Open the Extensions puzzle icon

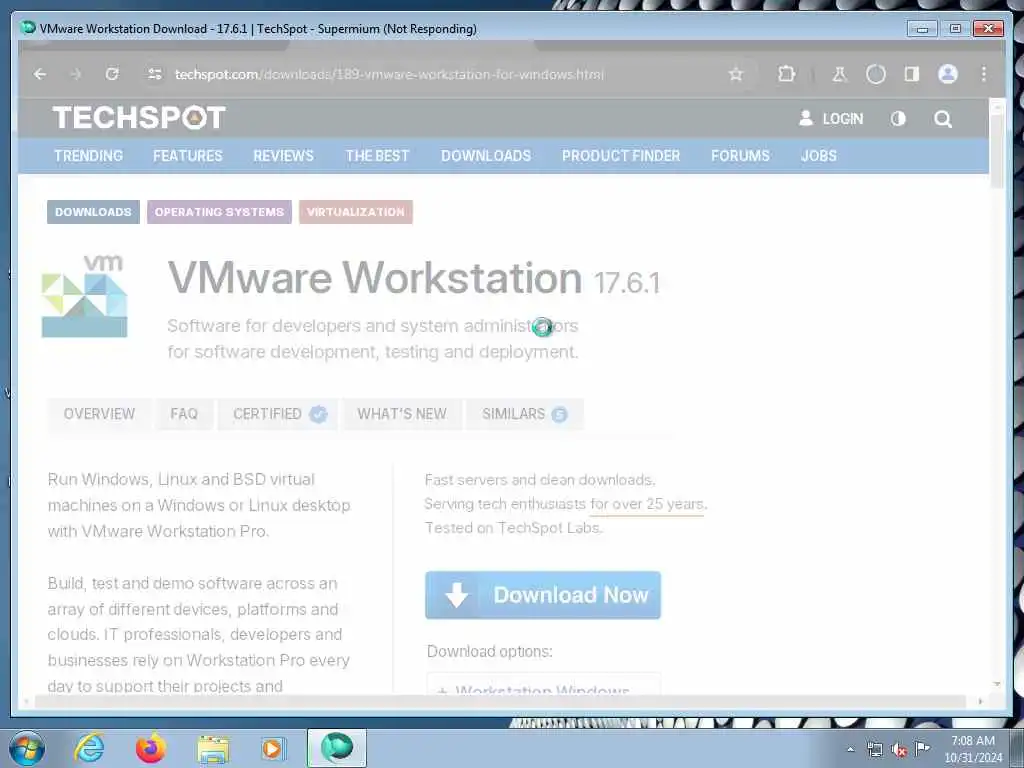coord(786,74)
